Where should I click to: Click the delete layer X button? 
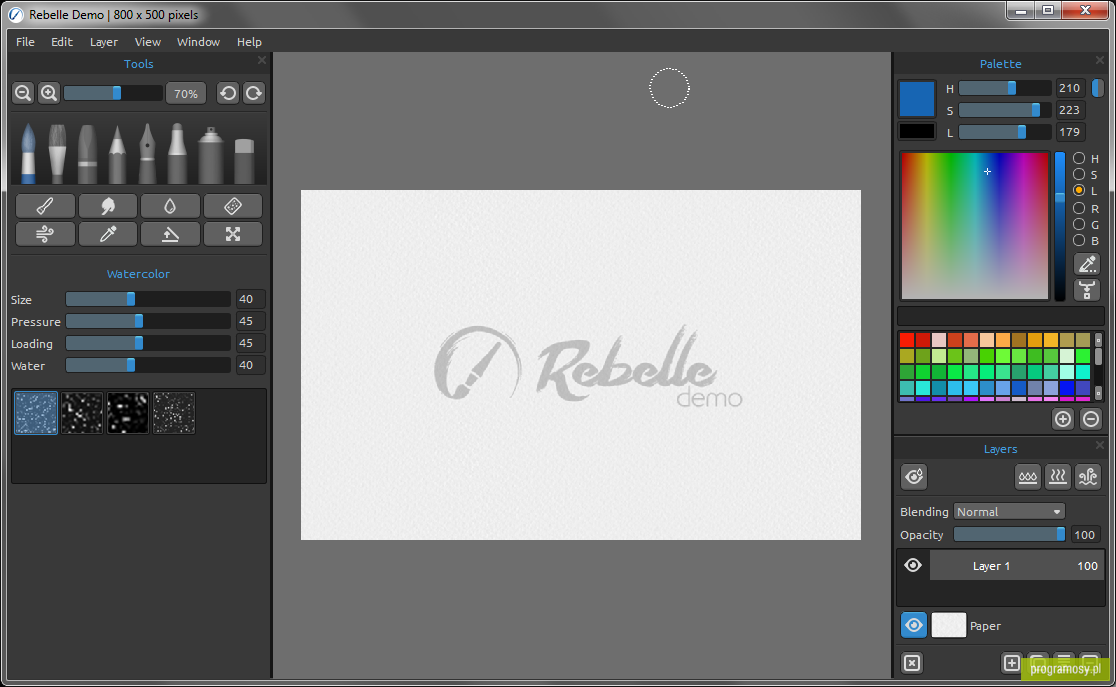[912, 663]
